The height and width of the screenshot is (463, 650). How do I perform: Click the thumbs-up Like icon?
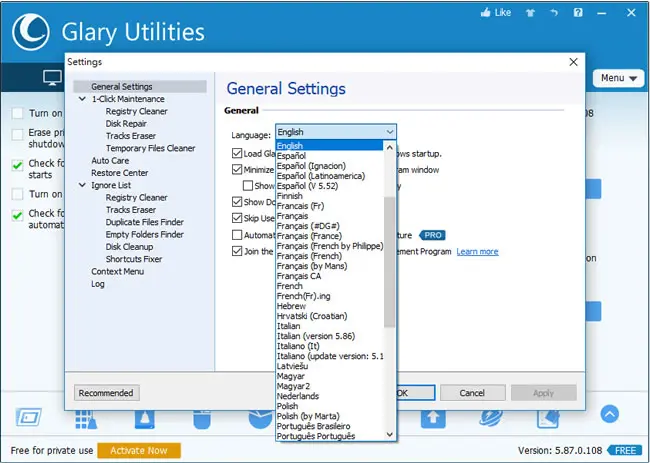(485, 13)
